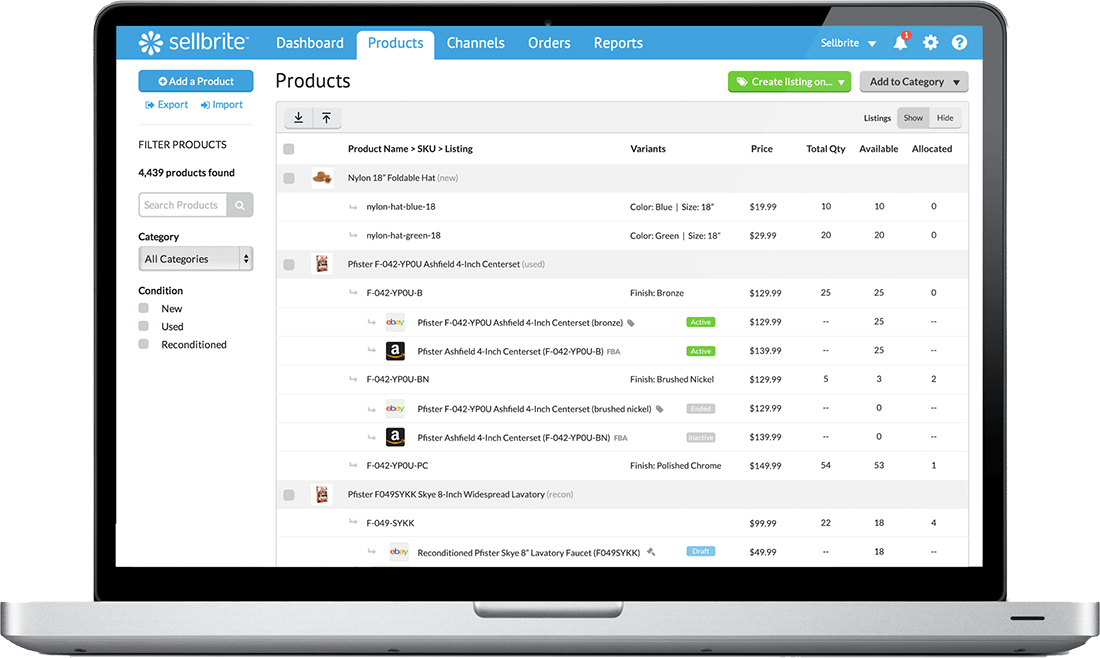Click the Sellbrite logo
1100x658 pixels.
pos(193,42)
